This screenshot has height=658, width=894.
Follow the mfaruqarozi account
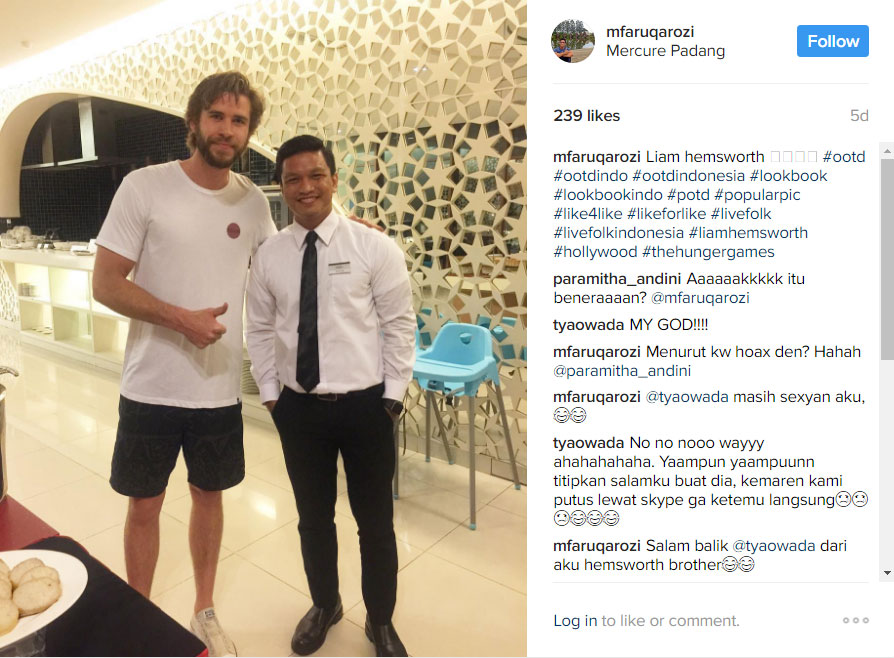click(832, 41)
